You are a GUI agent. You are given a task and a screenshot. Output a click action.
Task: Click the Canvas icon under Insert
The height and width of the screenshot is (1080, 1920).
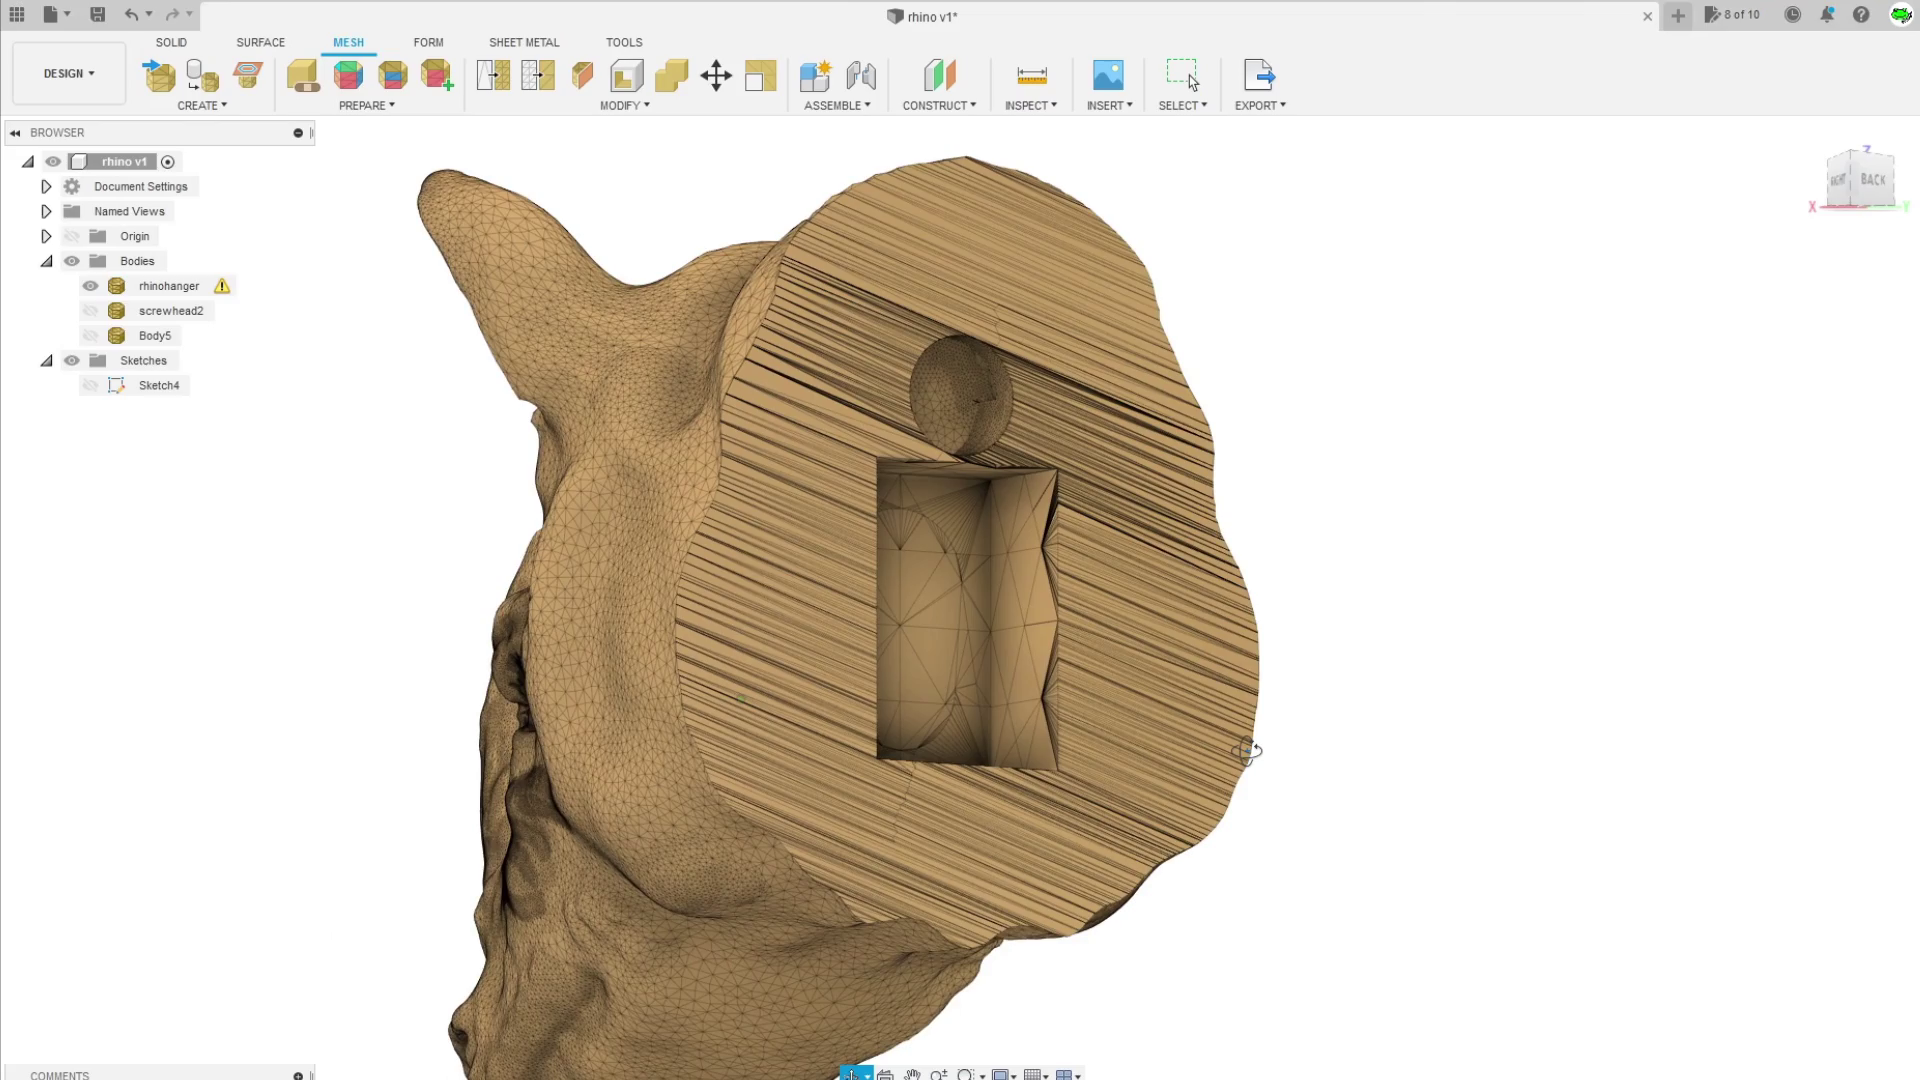pyautogui.click(x=1108, y=74)
